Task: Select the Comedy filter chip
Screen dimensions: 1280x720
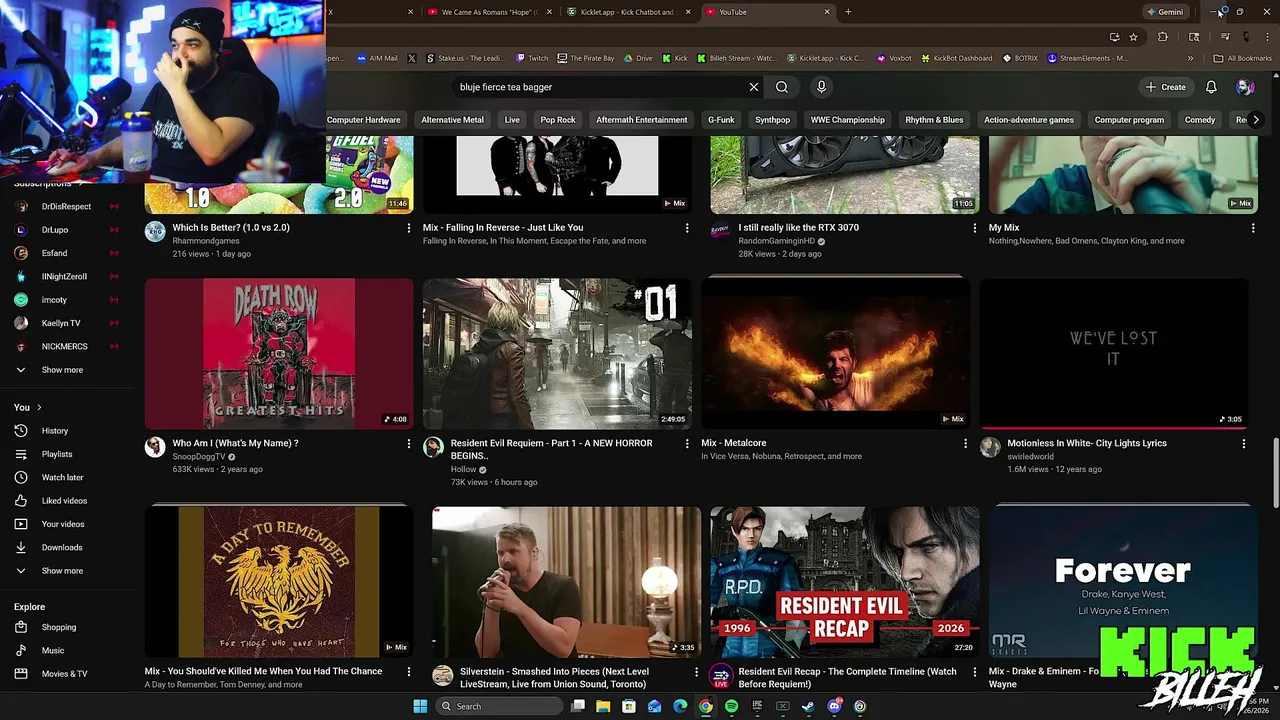Action: (1200, 120)
